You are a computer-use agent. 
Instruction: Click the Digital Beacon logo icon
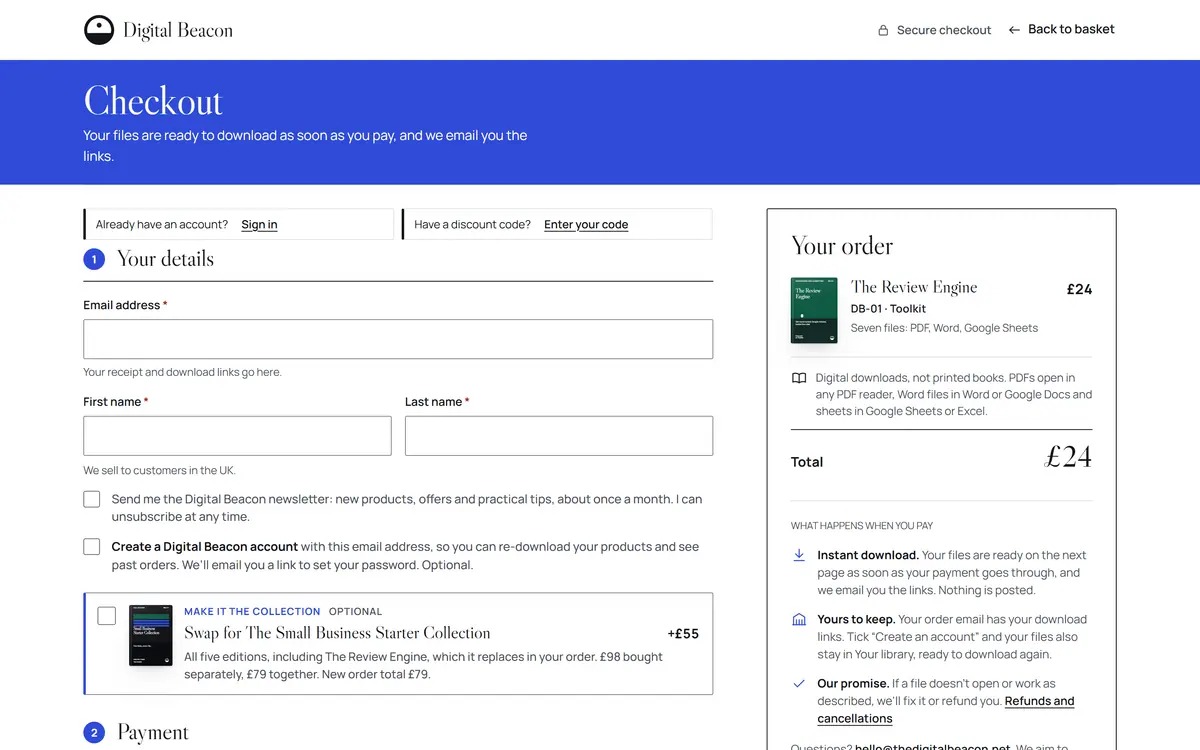99,30
